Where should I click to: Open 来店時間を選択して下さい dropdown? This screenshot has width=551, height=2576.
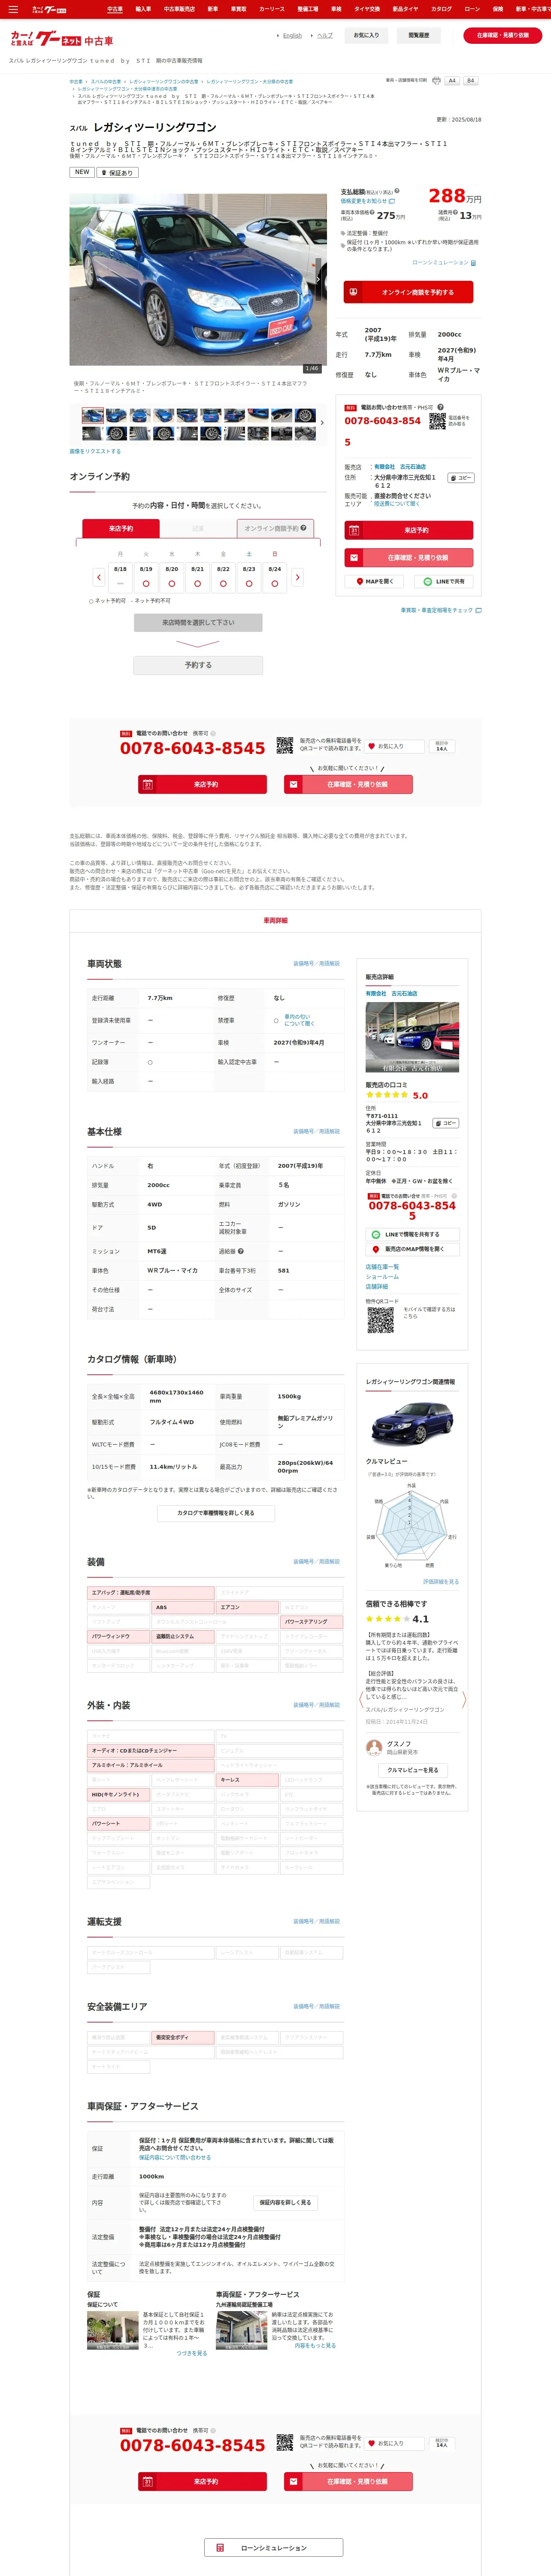198,622
